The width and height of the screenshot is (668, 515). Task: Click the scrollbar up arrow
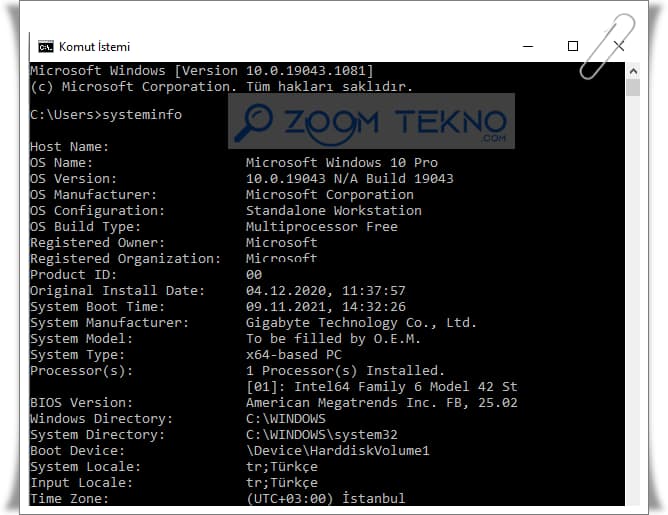click(x=633, y=71)
